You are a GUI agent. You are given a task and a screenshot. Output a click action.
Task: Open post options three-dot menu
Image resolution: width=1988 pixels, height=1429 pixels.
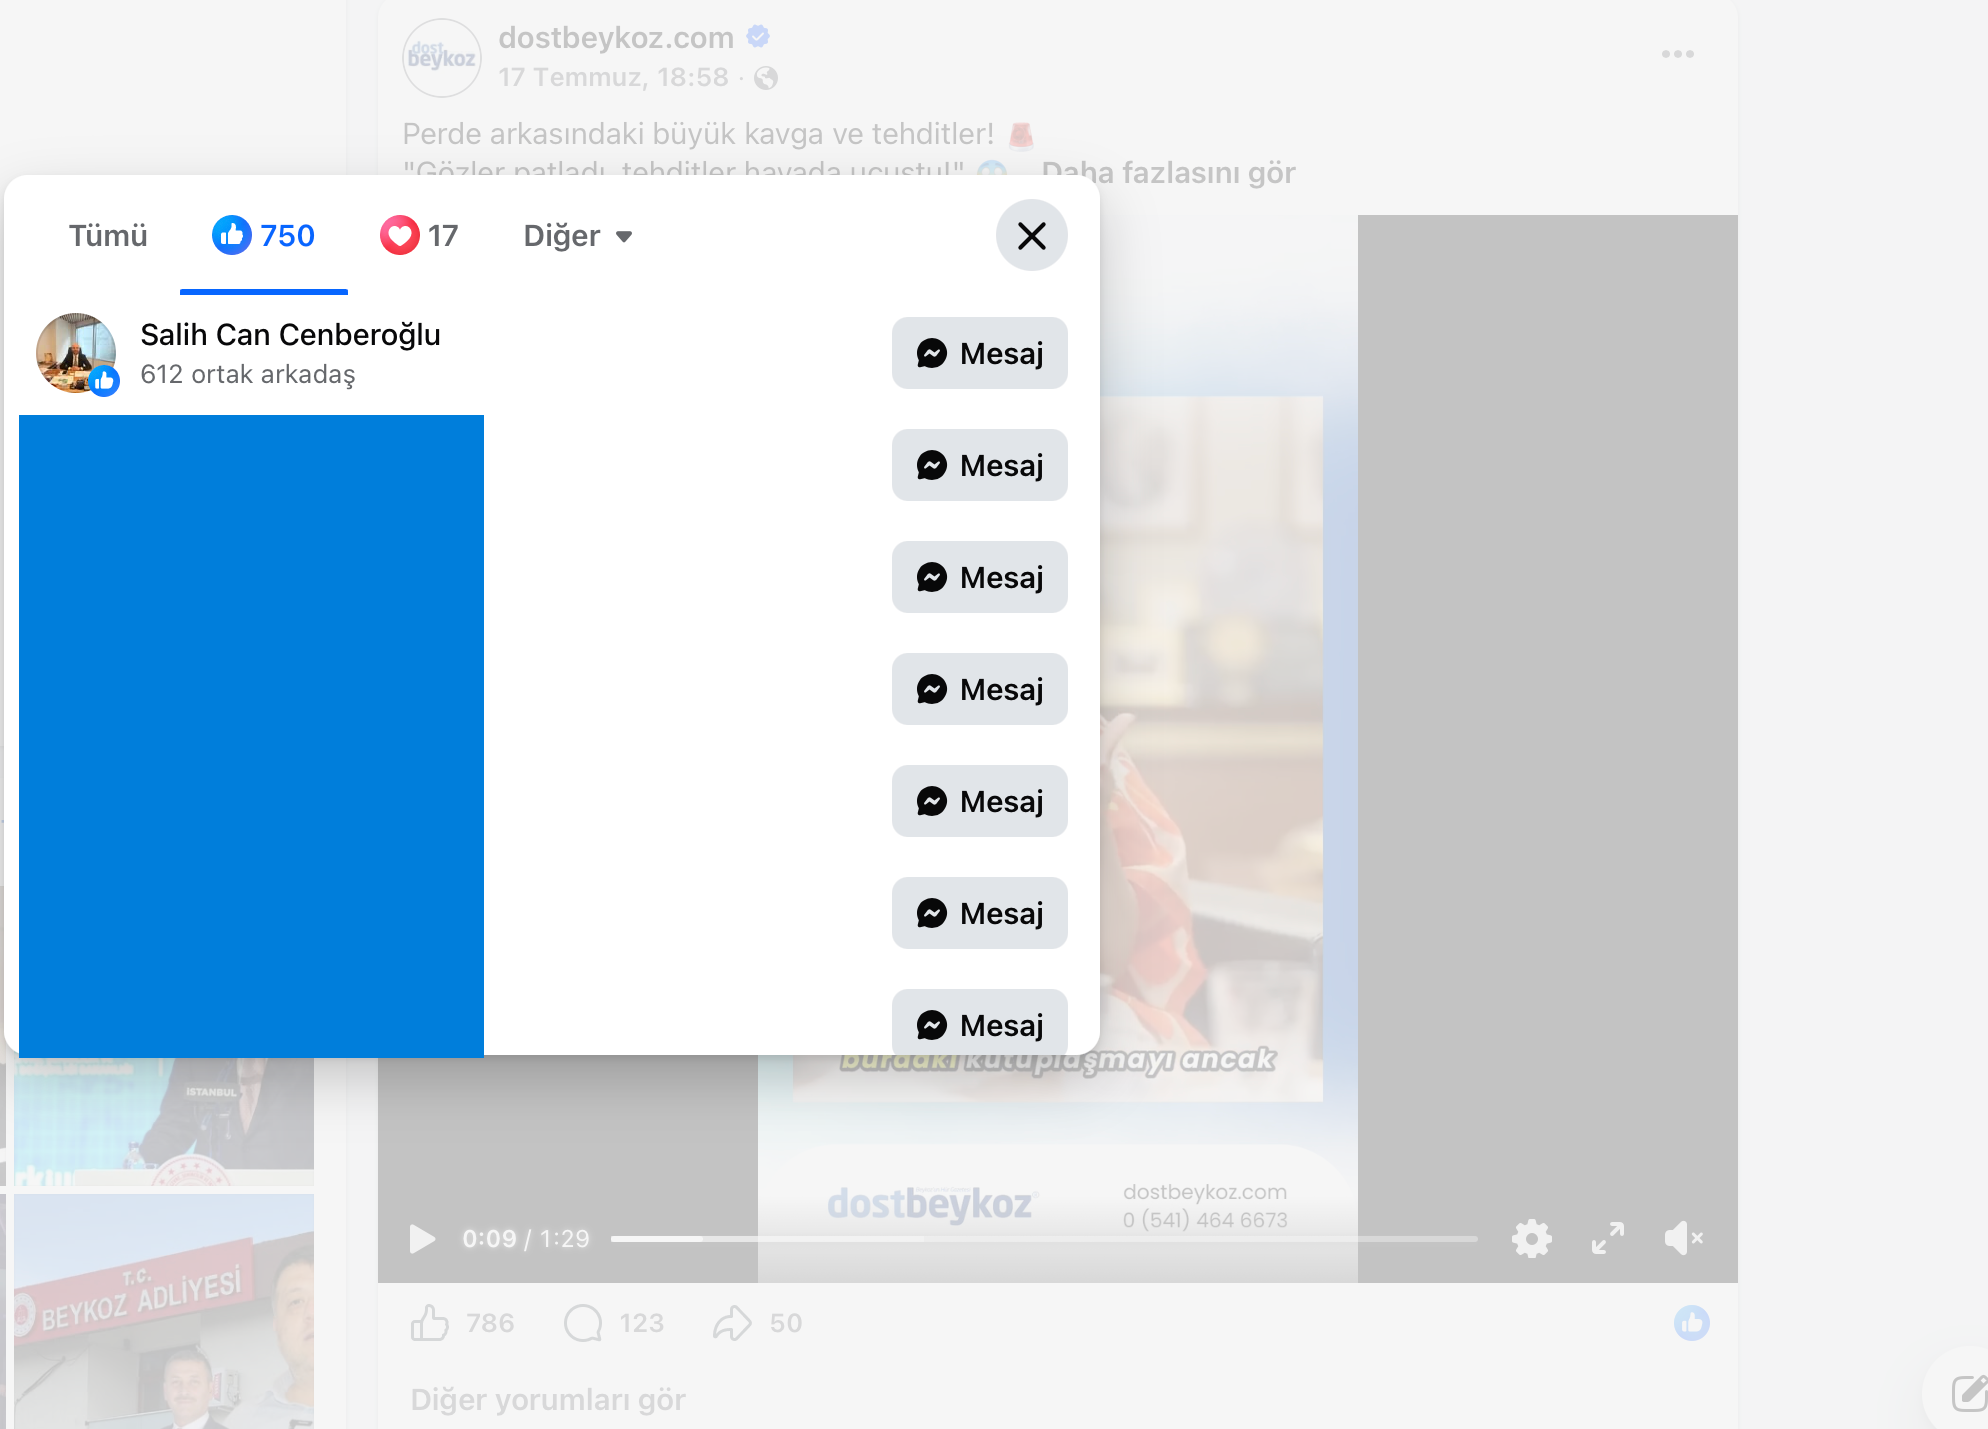pos(1677,54)
